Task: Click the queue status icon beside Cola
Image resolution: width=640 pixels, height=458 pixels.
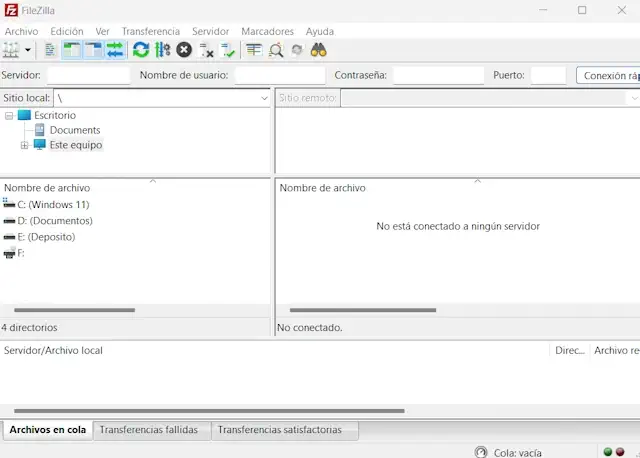Action: (x=481, y=452)
